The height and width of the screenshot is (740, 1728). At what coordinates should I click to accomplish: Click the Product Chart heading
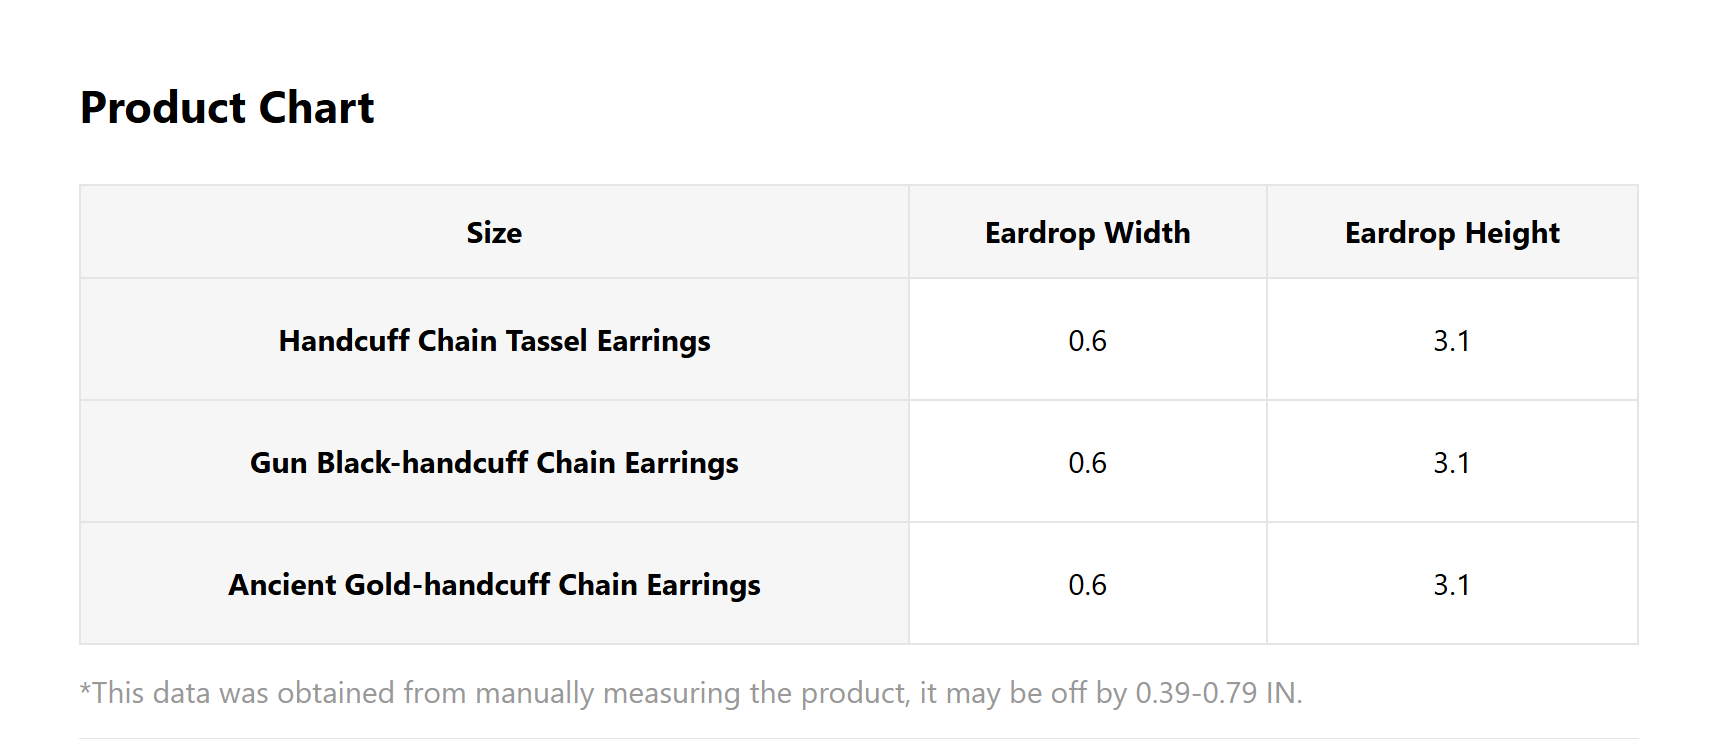227,108
